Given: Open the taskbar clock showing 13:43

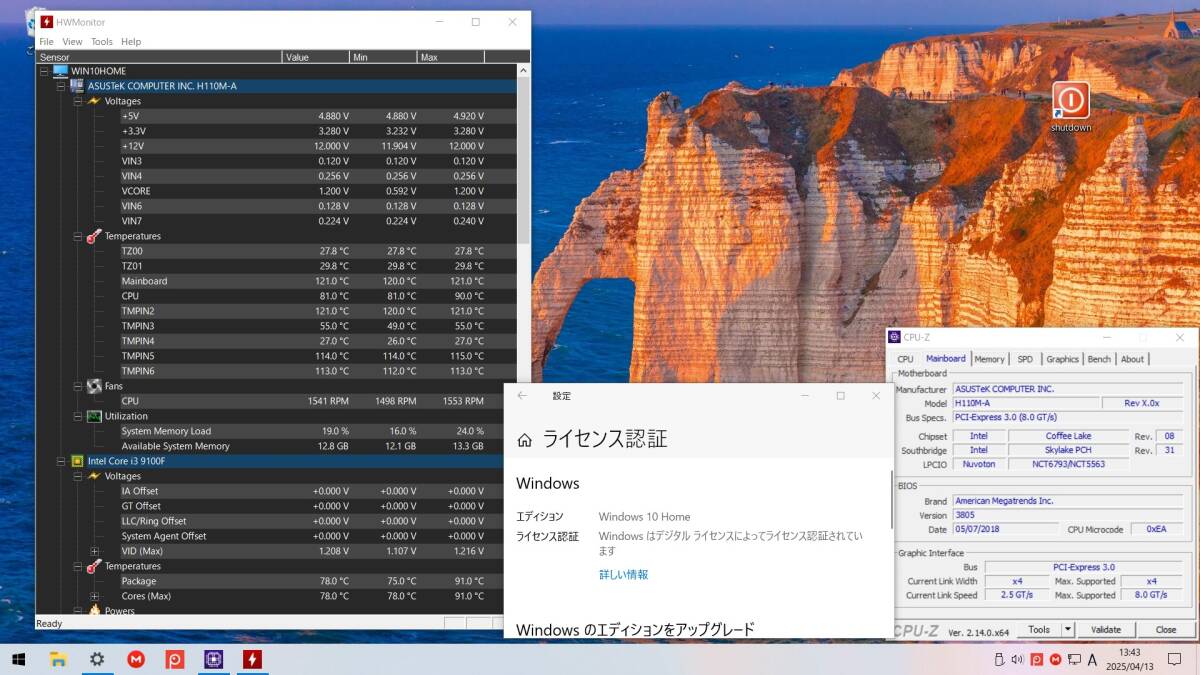Looking at the screenshot, I should 1131,659.
